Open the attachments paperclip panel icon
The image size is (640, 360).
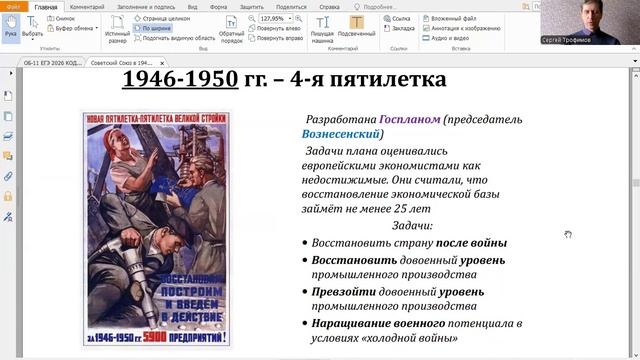[8, 176]
